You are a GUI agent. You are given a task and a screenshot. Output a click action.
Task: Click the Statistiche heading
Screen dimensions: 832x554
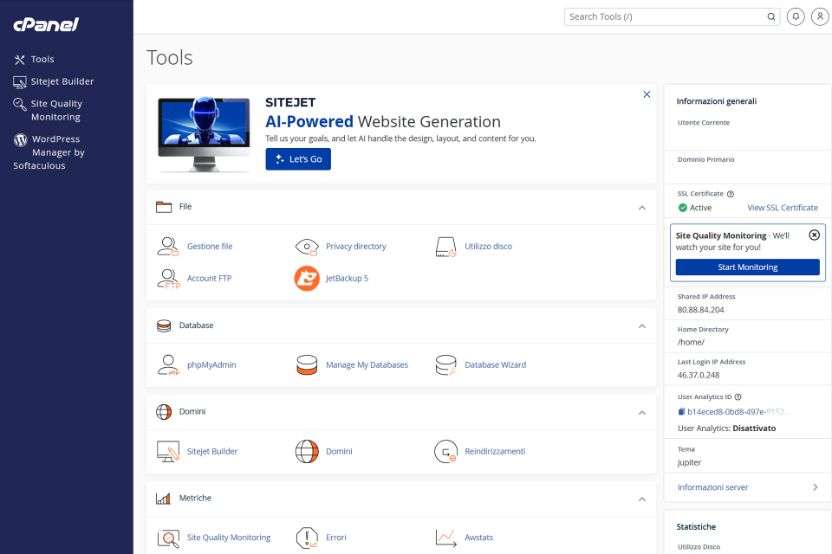coord(696,527)
